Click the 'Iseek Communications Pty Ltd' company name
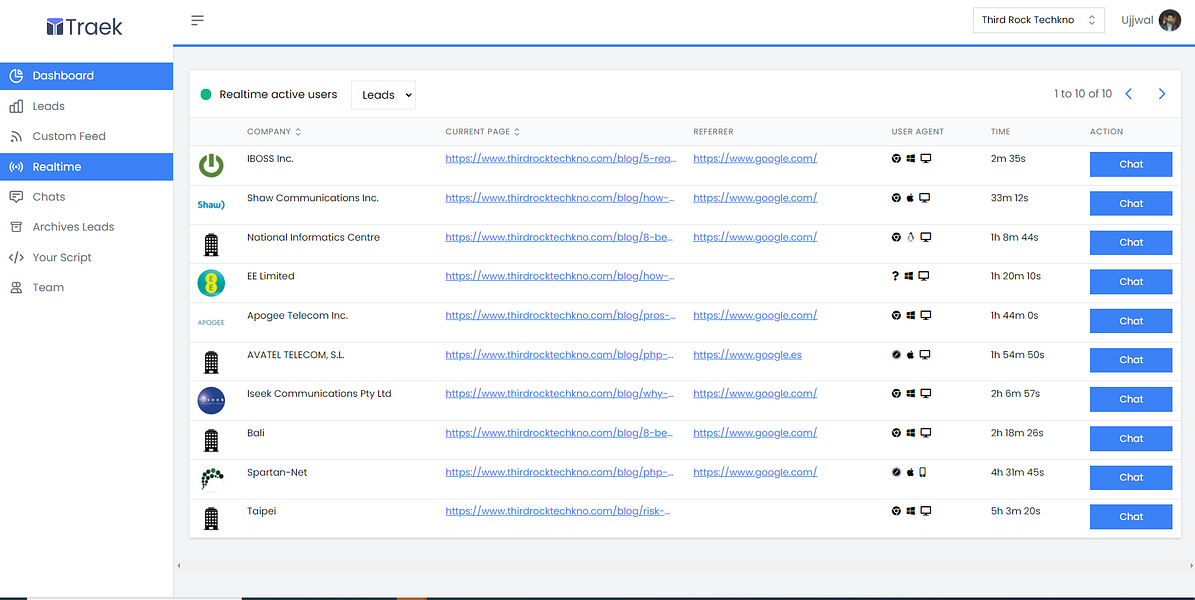 tap(319, 393)
